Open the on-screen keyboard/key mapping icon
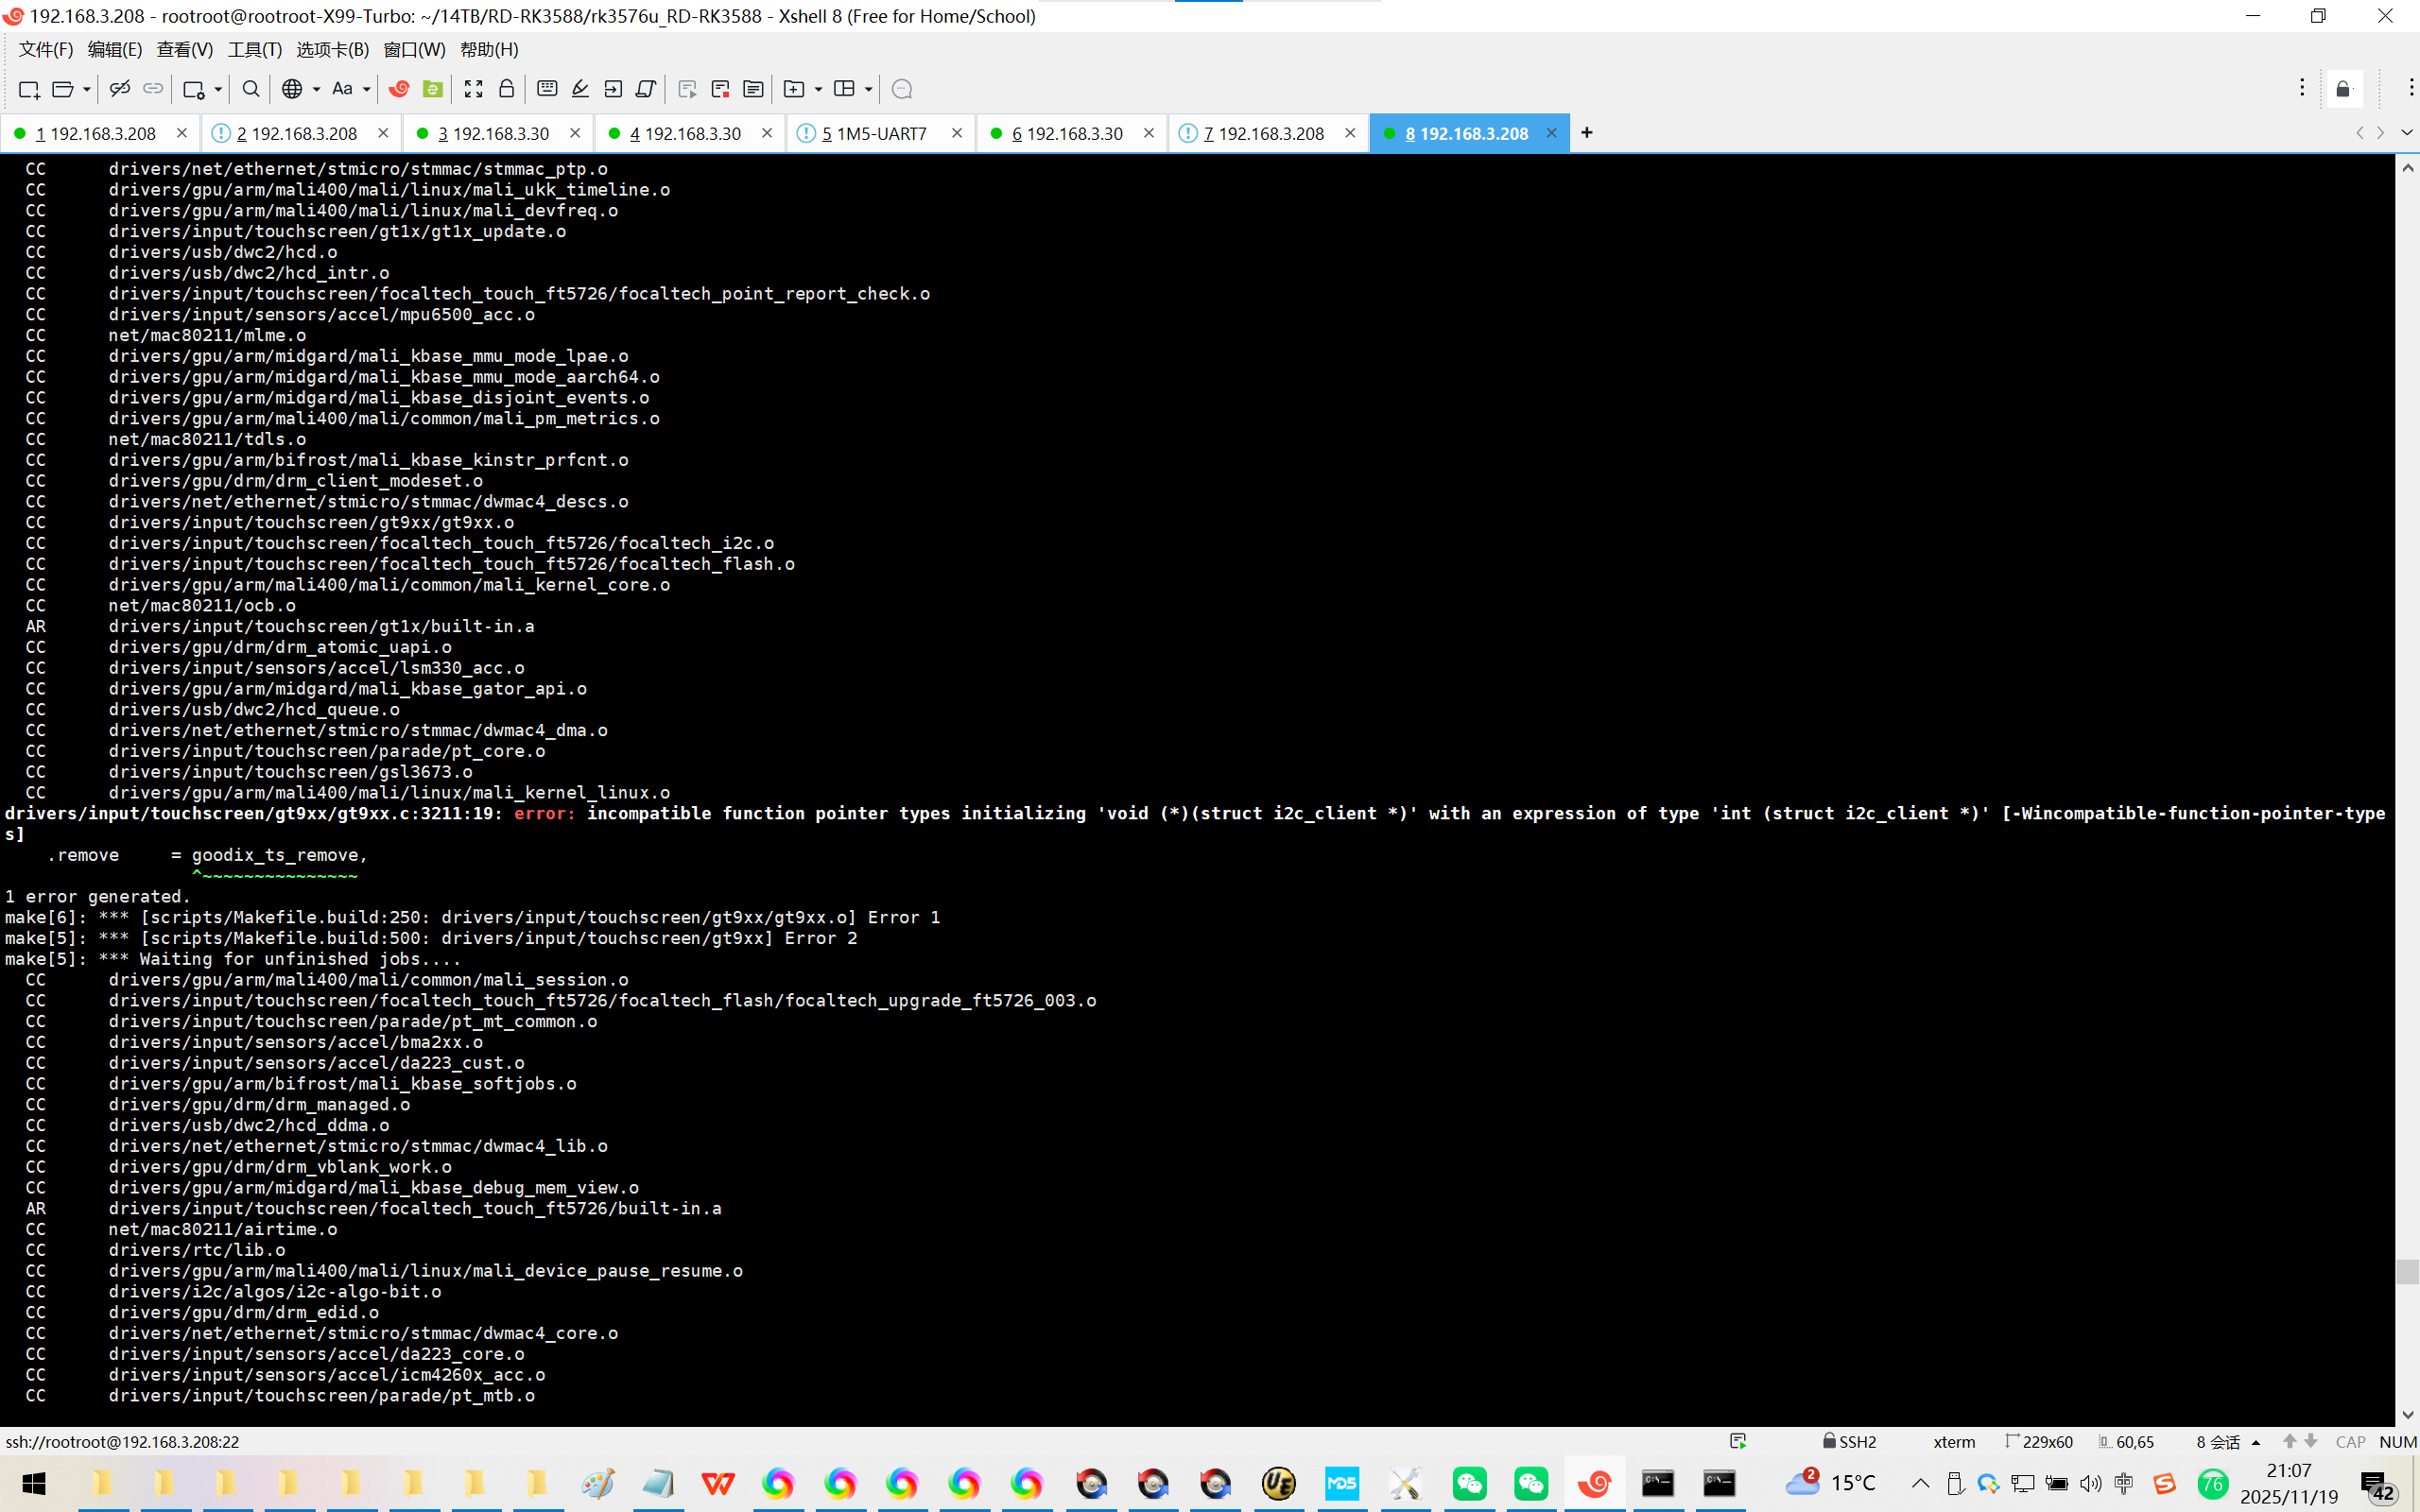 pyautogui.click(x=547, y=89)
